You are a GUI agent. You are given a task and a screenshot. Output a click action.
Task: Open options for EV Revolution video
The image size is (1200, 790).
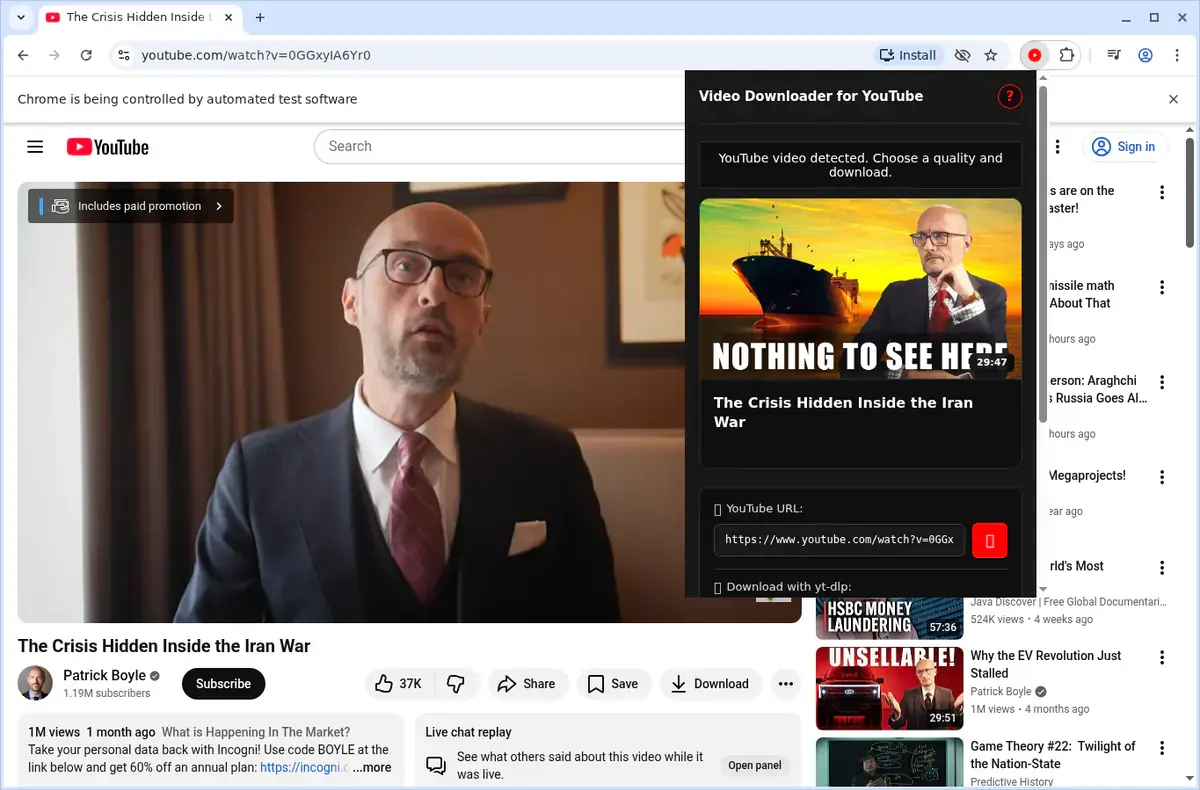point(1162,658)
